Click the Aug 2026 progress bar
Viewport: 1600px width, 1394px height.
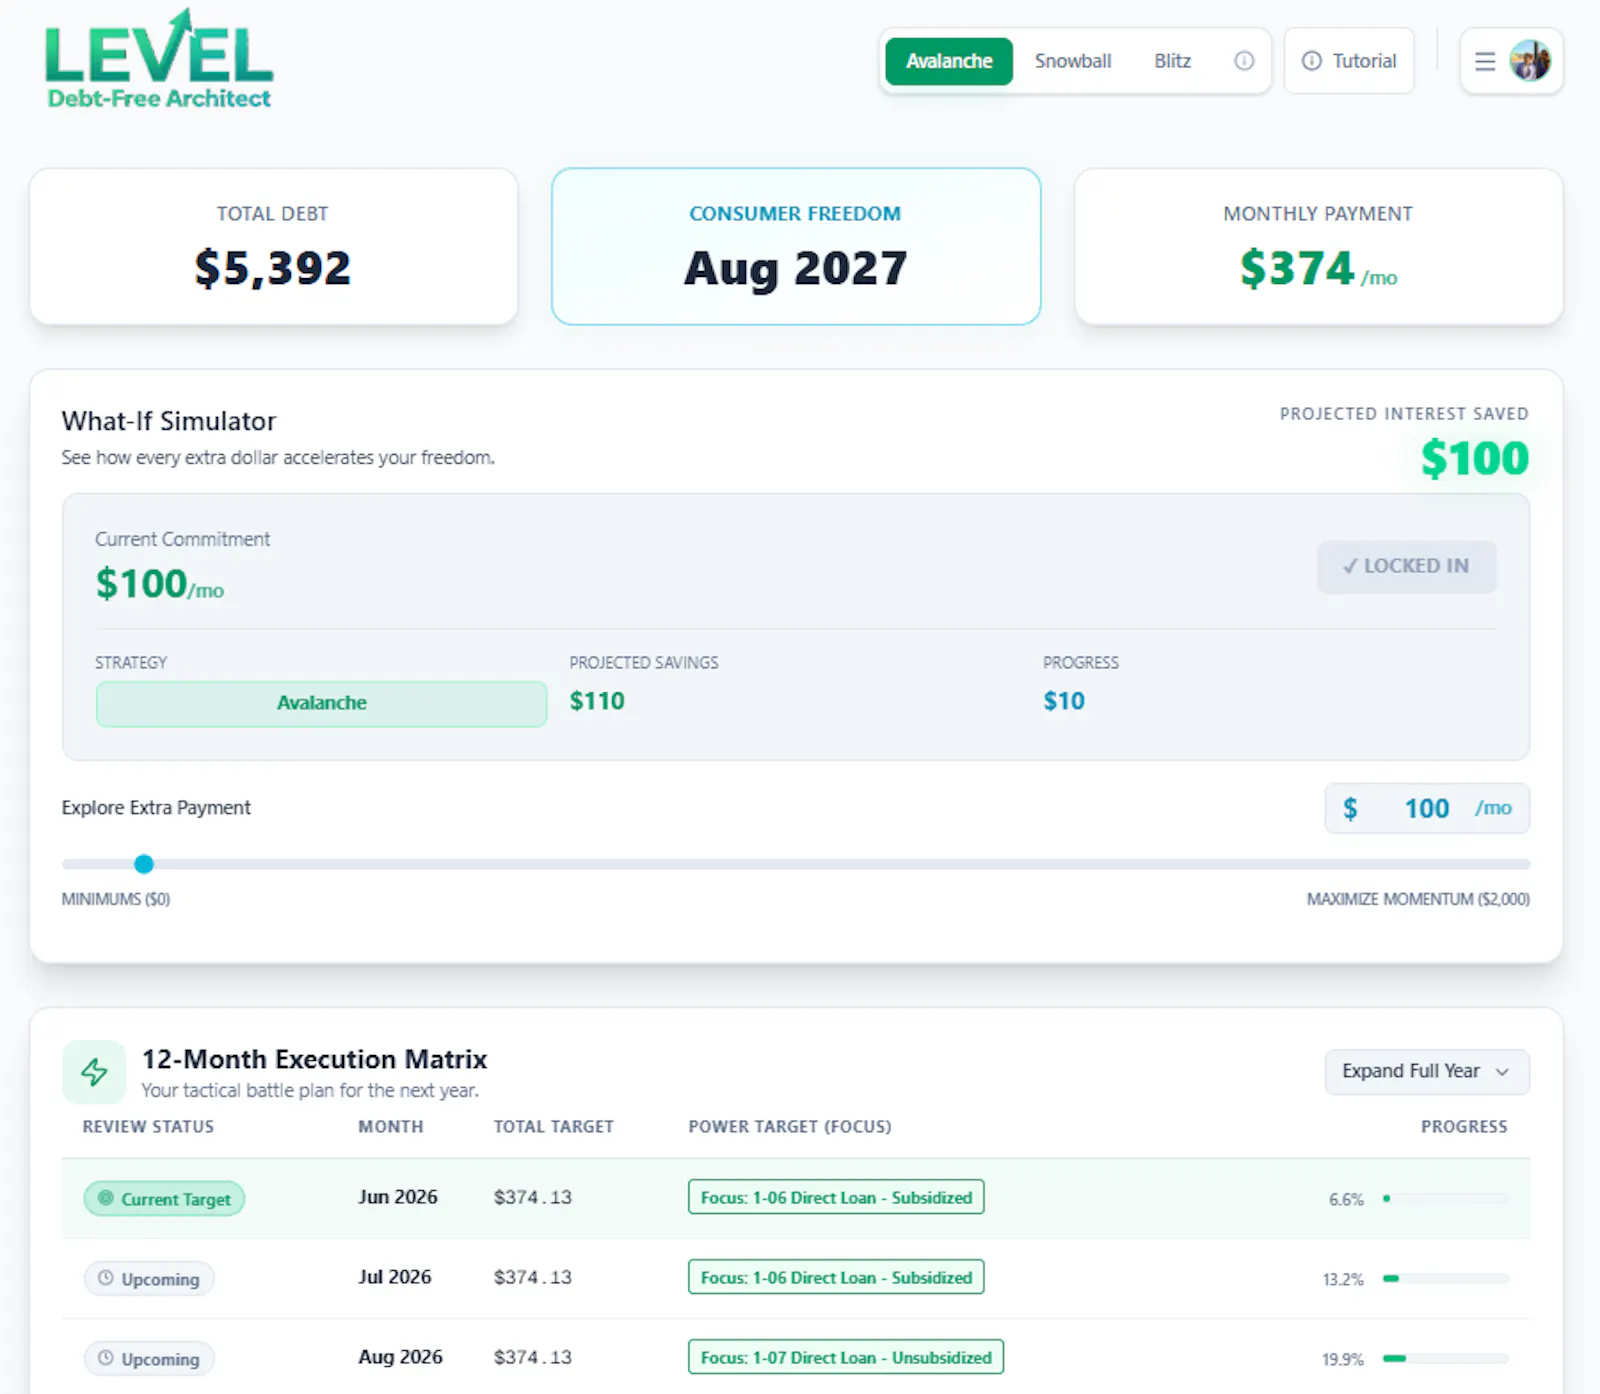point(1446,1358)
